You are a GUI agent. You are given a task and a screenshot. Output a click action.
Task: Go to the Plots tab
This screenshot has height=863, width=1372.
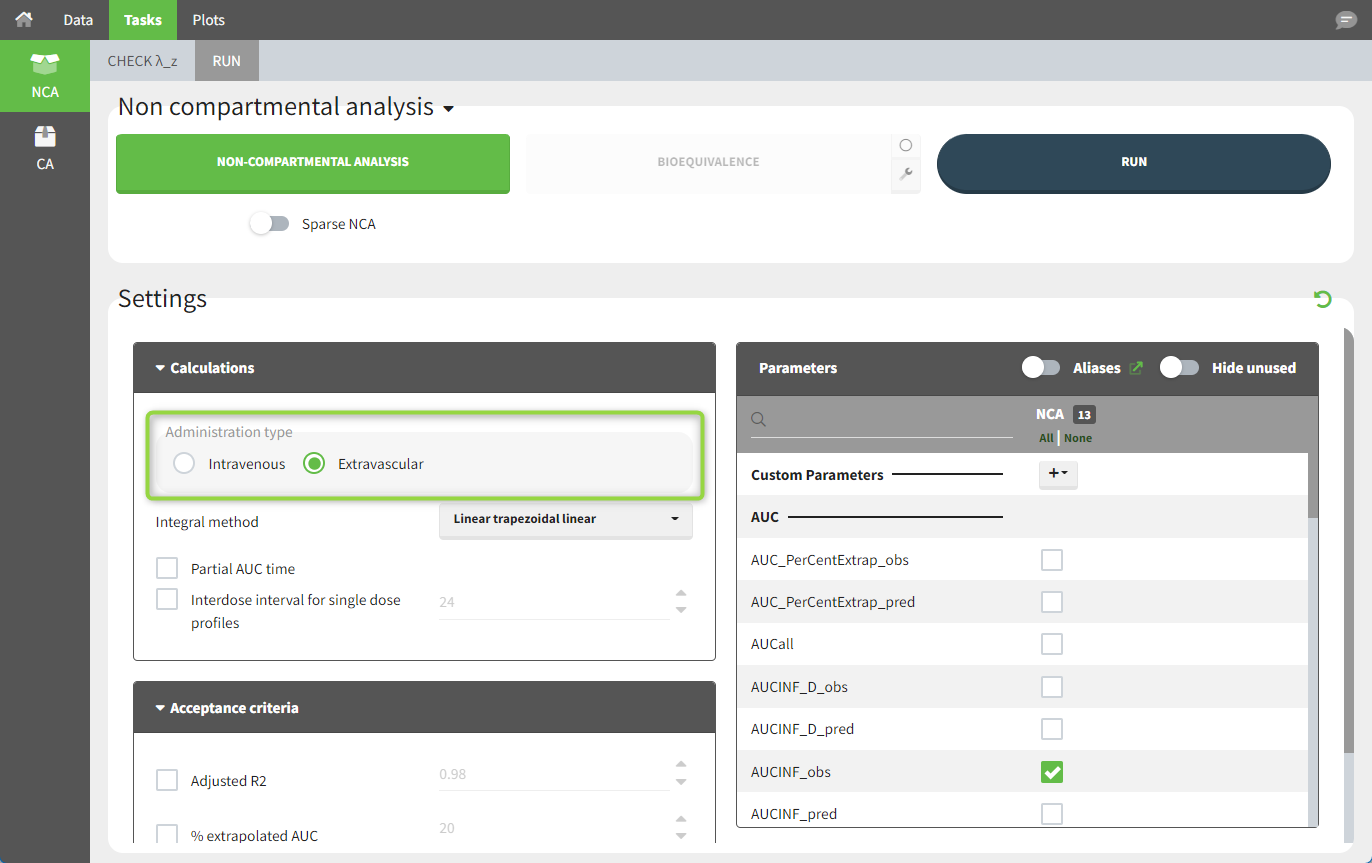(x=208, y=20)
